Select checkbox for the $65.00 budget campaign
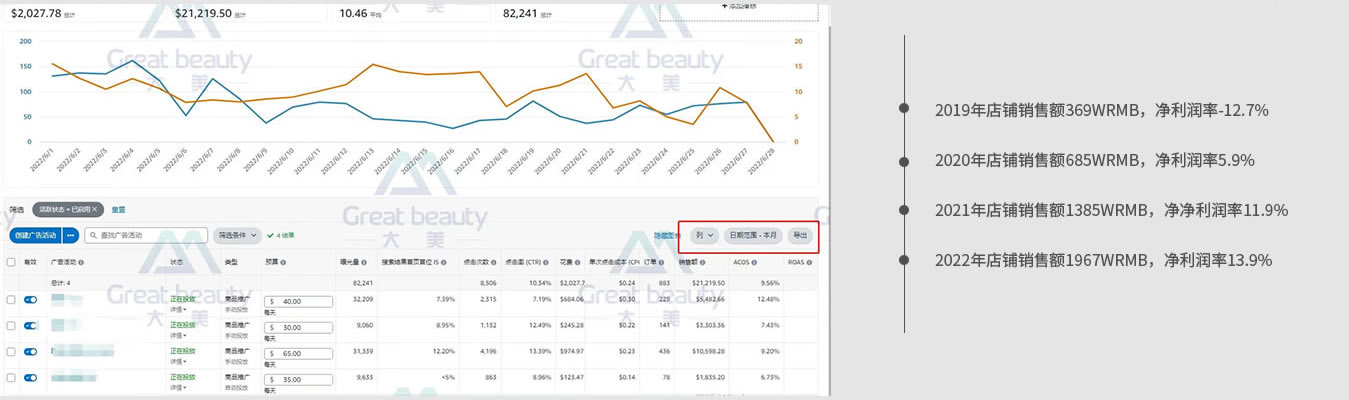This screenshot has height=400, width=1349. coord(11,352)
